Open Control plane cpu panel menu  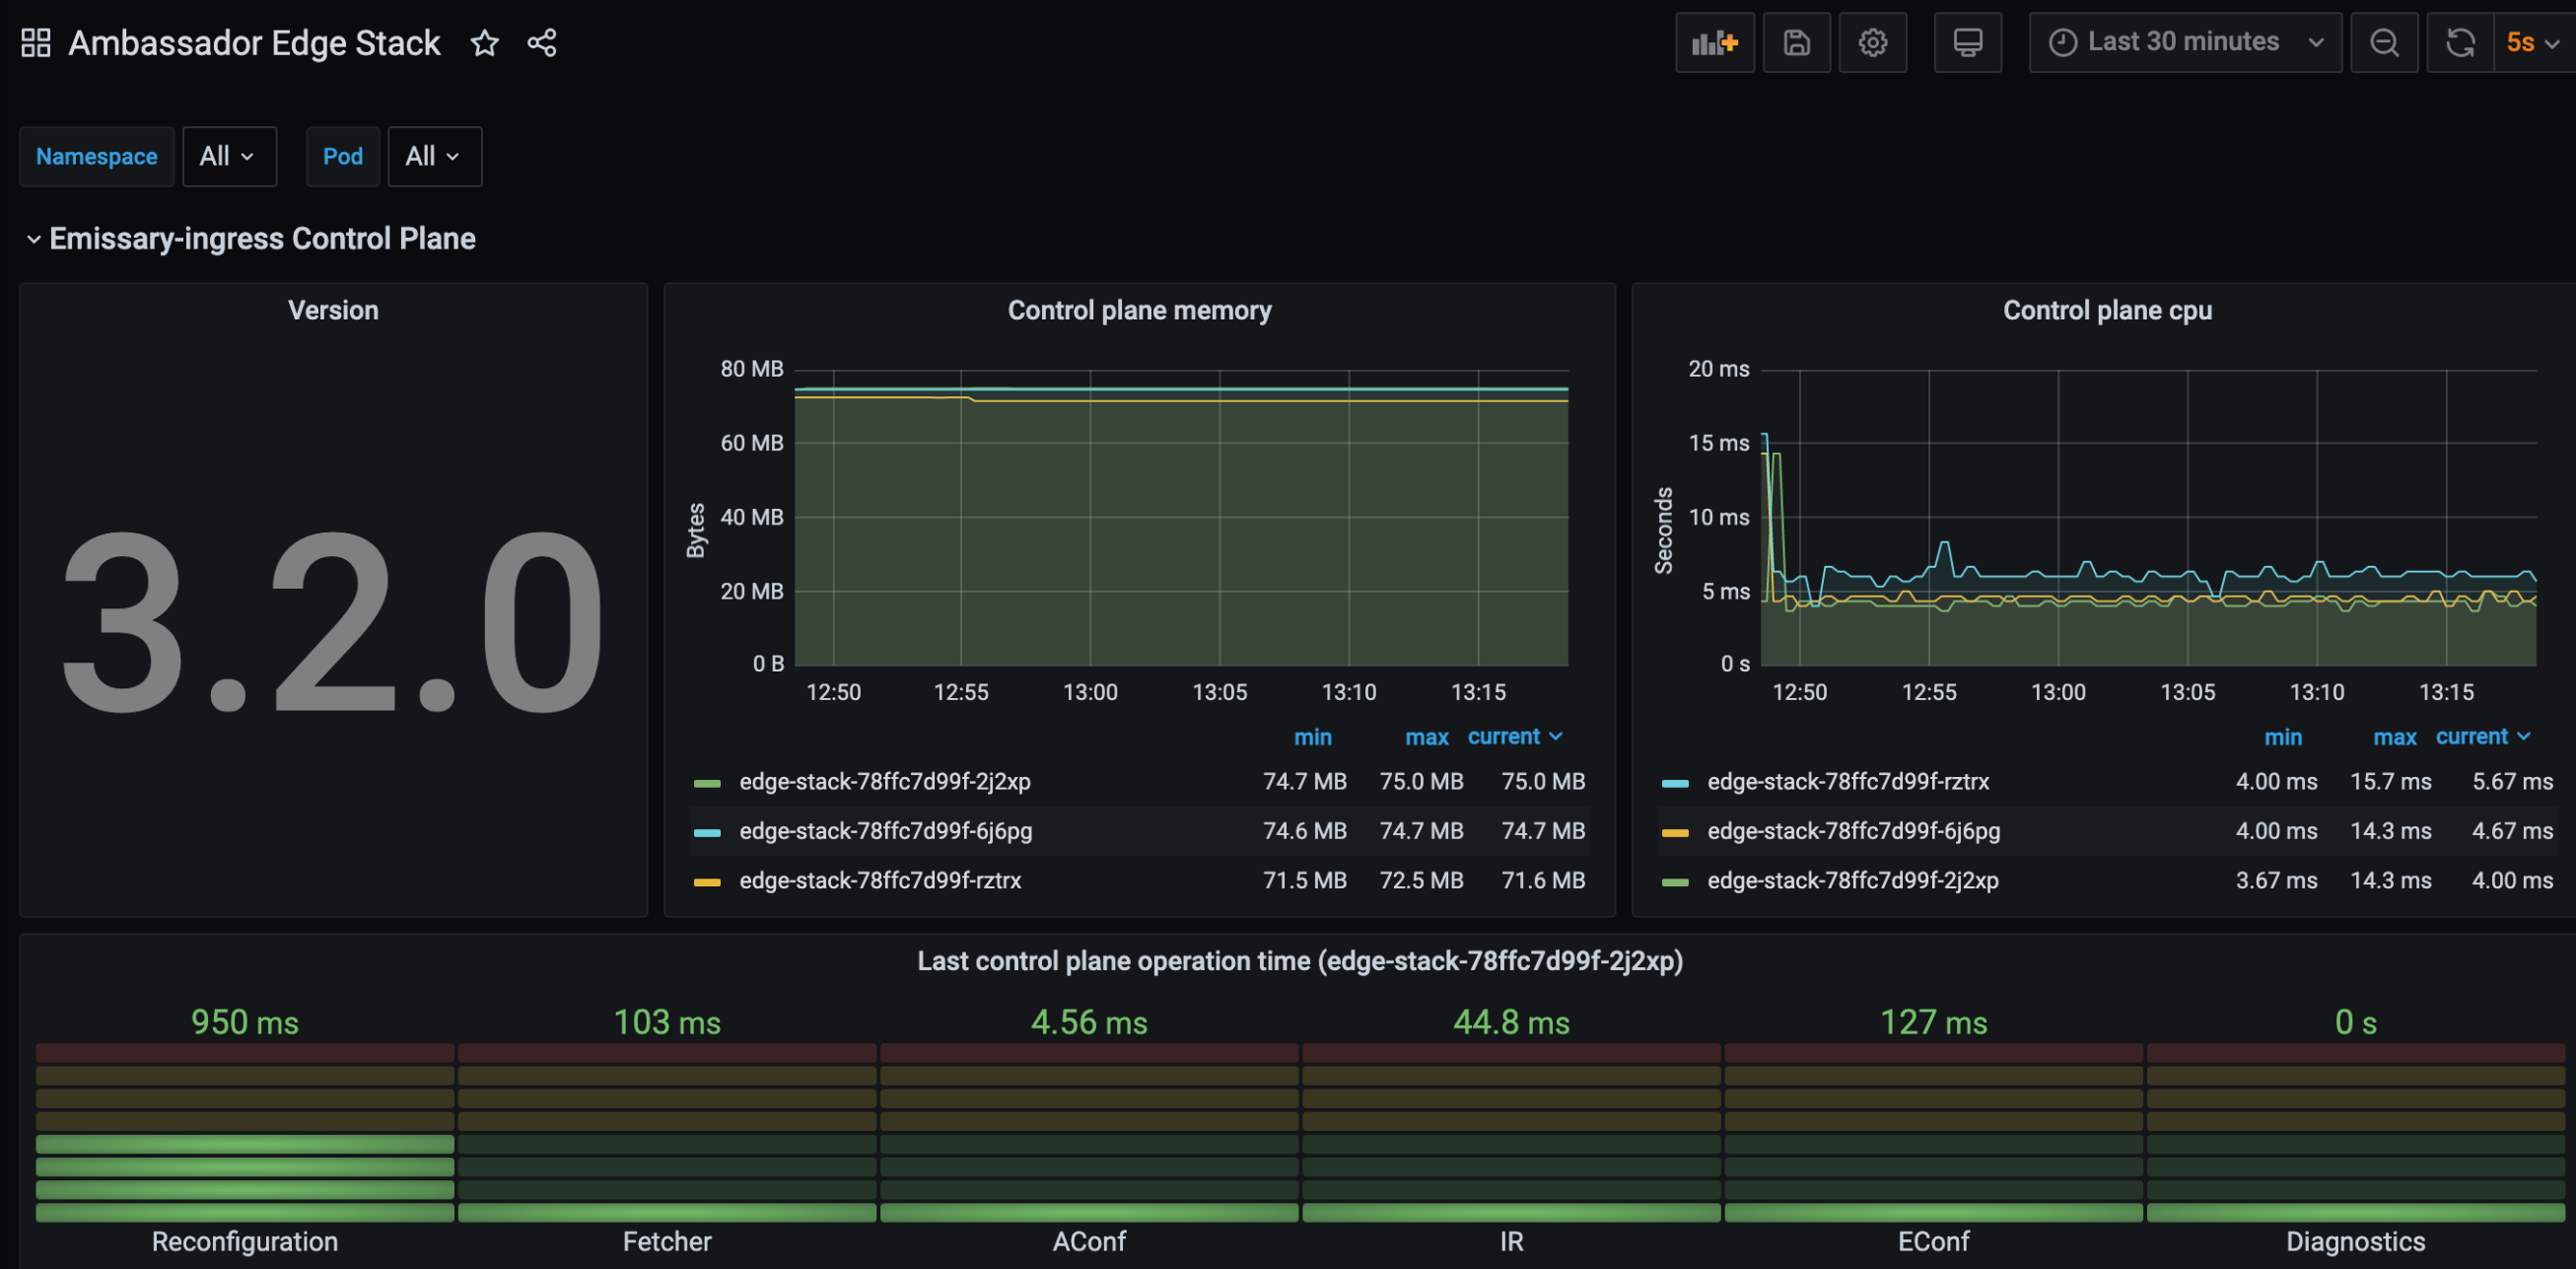tap(2107, 310)
